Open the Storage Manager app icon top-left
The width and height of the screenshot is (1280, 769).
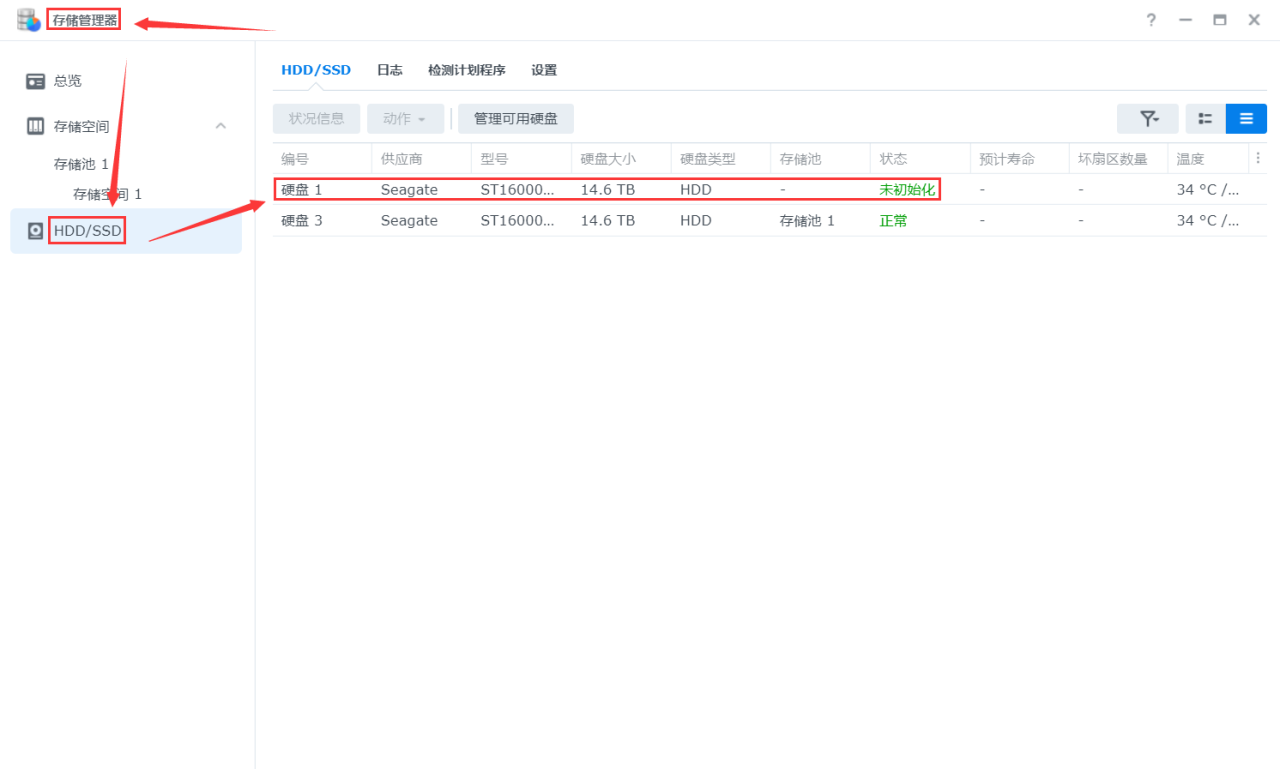coord(29,19)
